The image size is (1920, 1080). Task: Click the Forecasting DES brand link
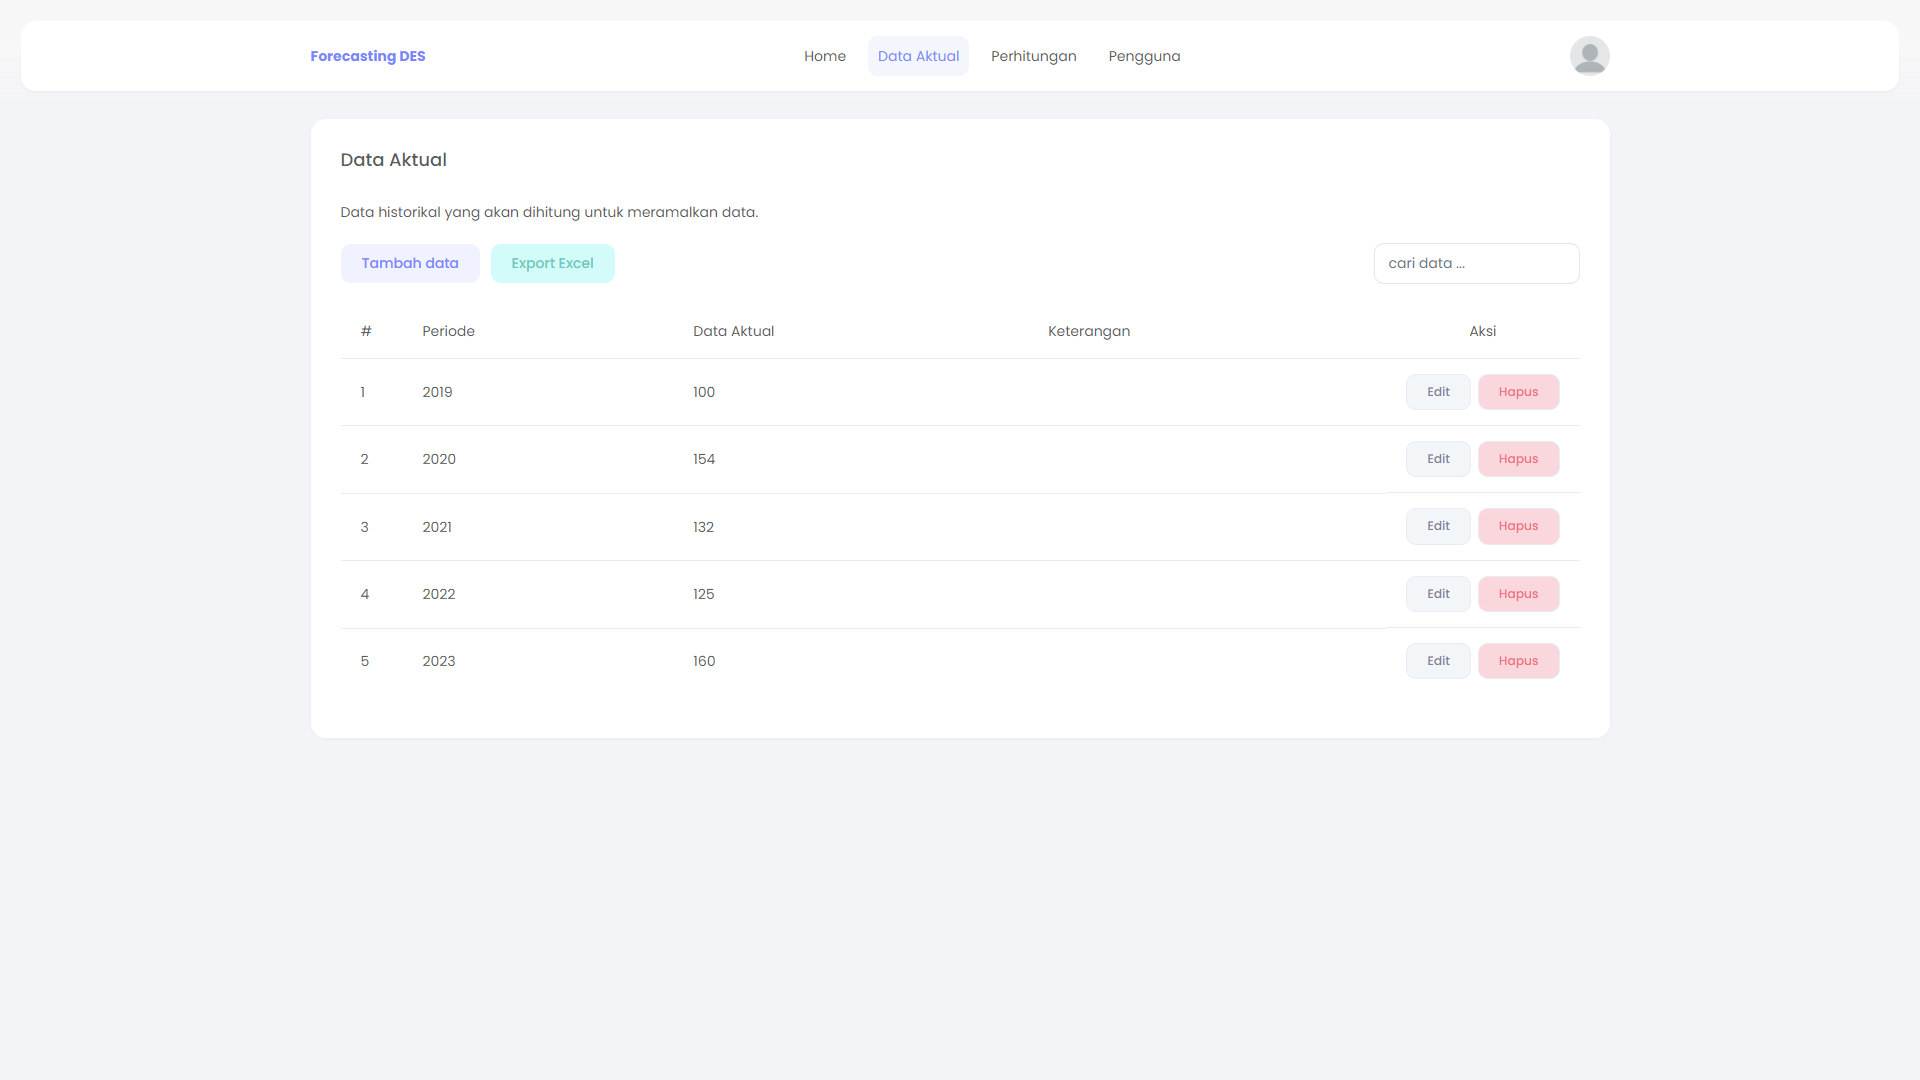[368, 56]
